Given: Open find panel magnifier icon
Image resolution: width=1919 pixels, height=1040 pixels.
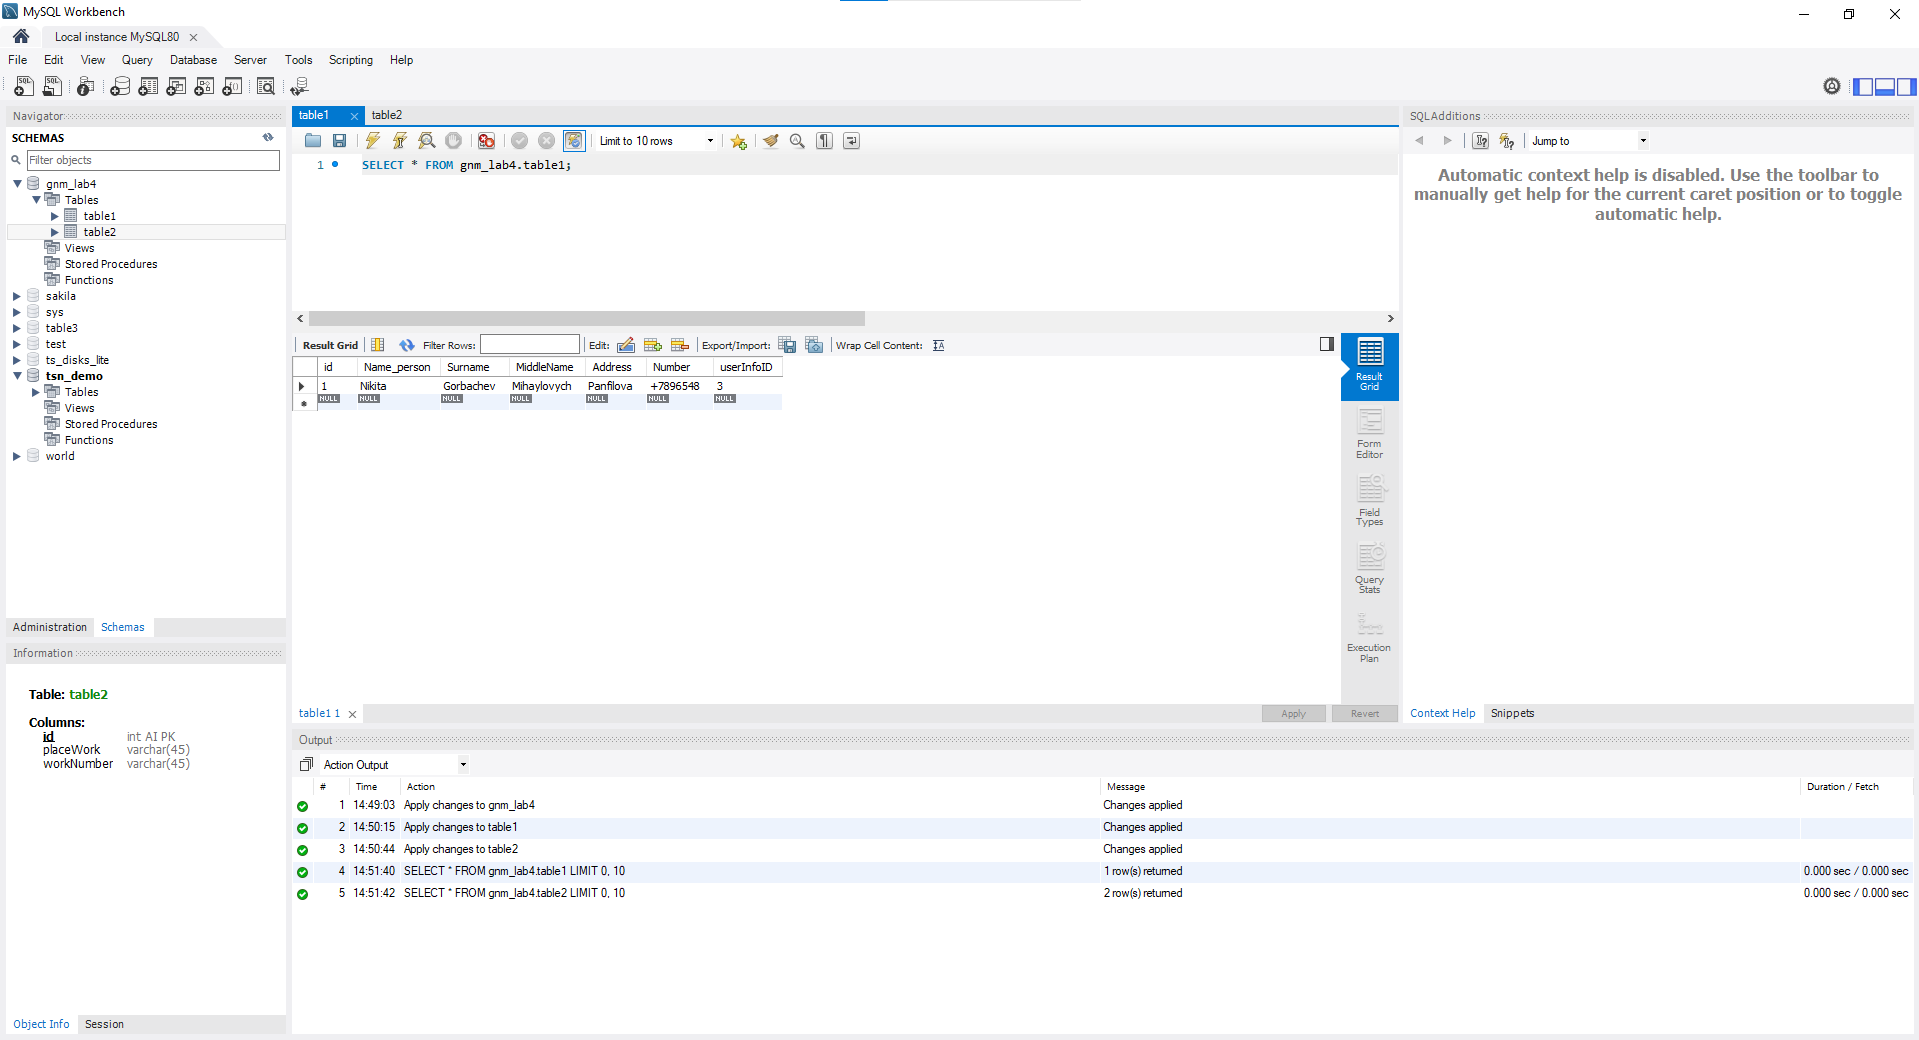Looking at the screenshot, I should pos(798,141).
